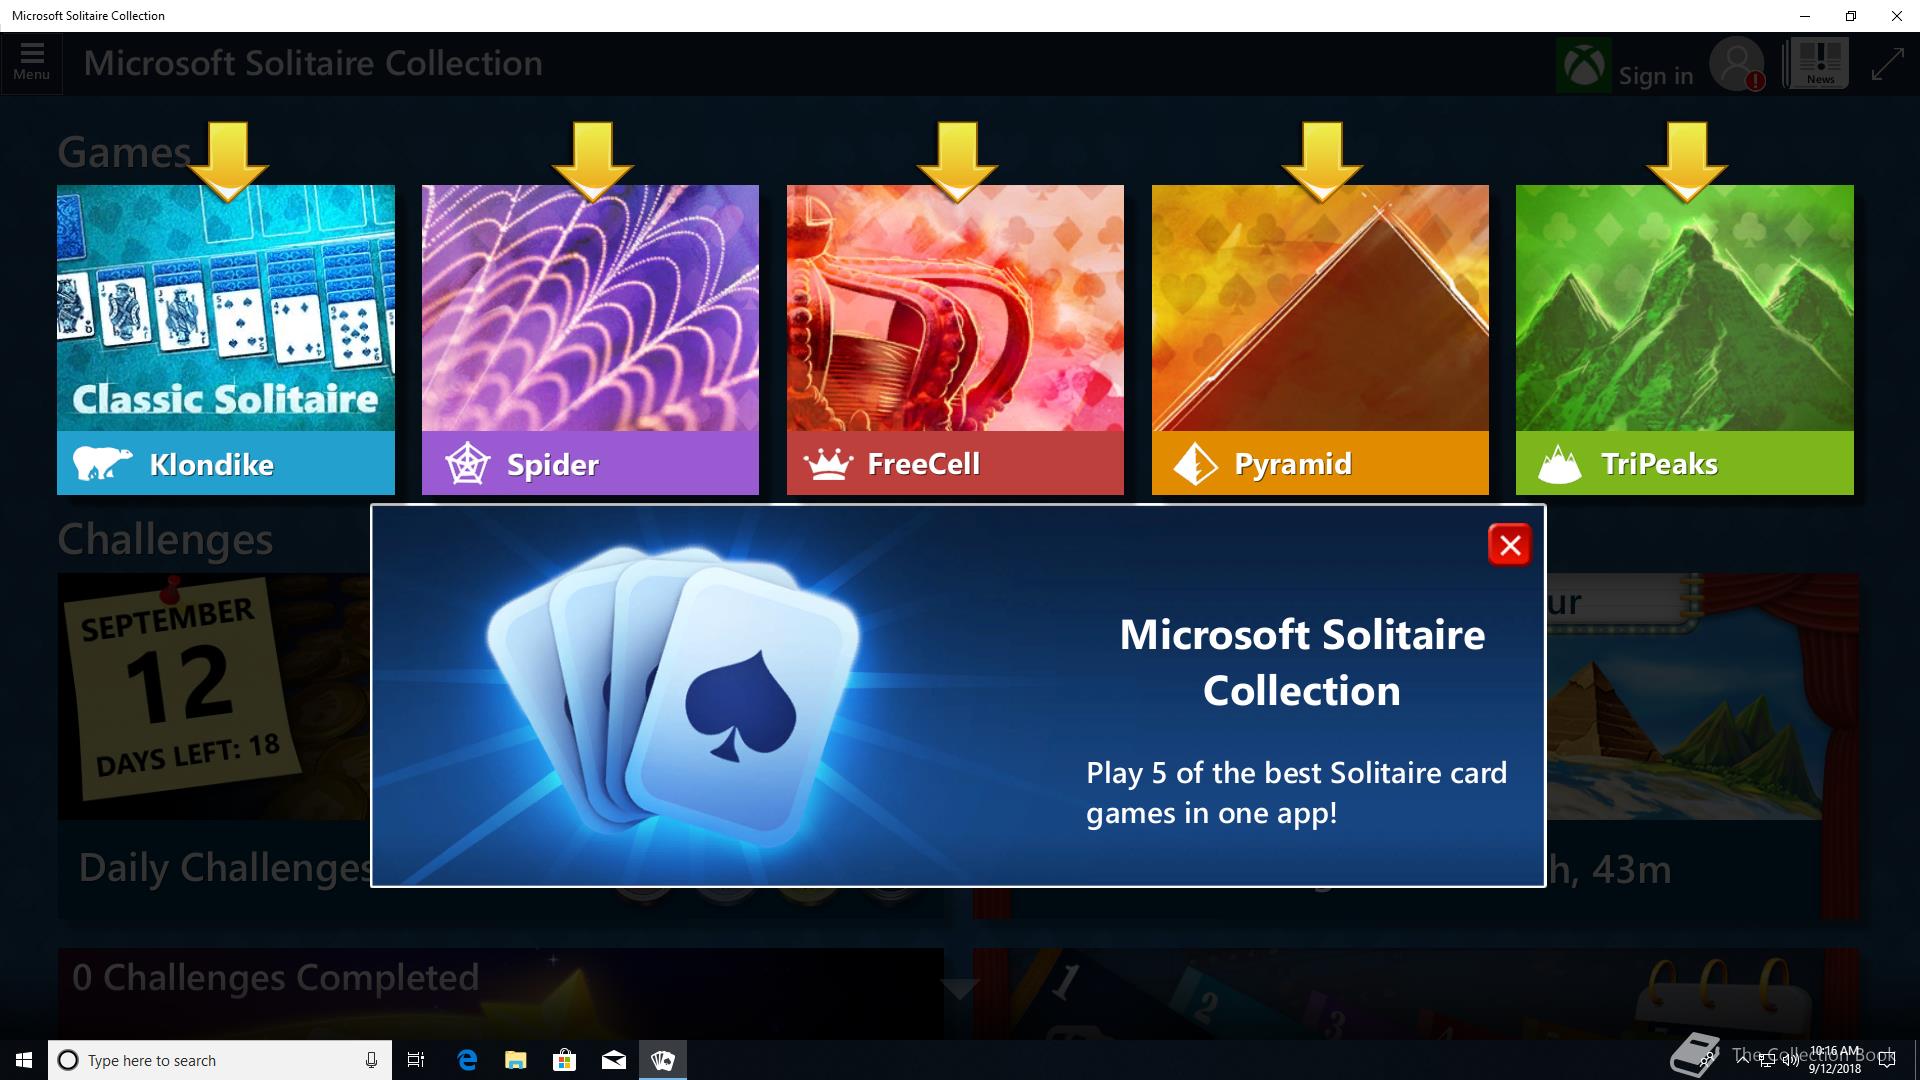Toggle fullscreen with the diagonal arrows icon
Screen dimensions: 1920x1080
click(x=1887, y=64)
